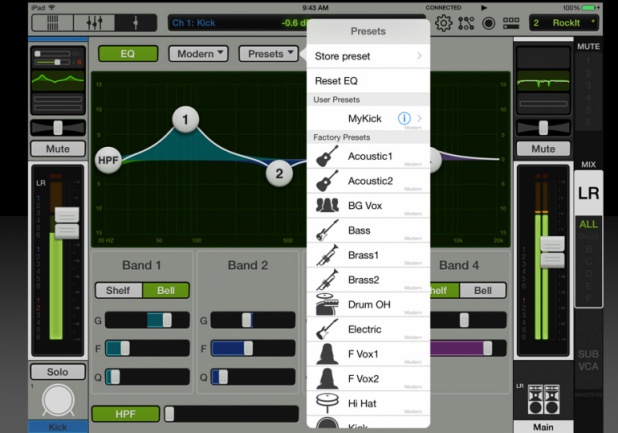
Task: Show ALL channels in view group
Action: [x=588, y=224]
